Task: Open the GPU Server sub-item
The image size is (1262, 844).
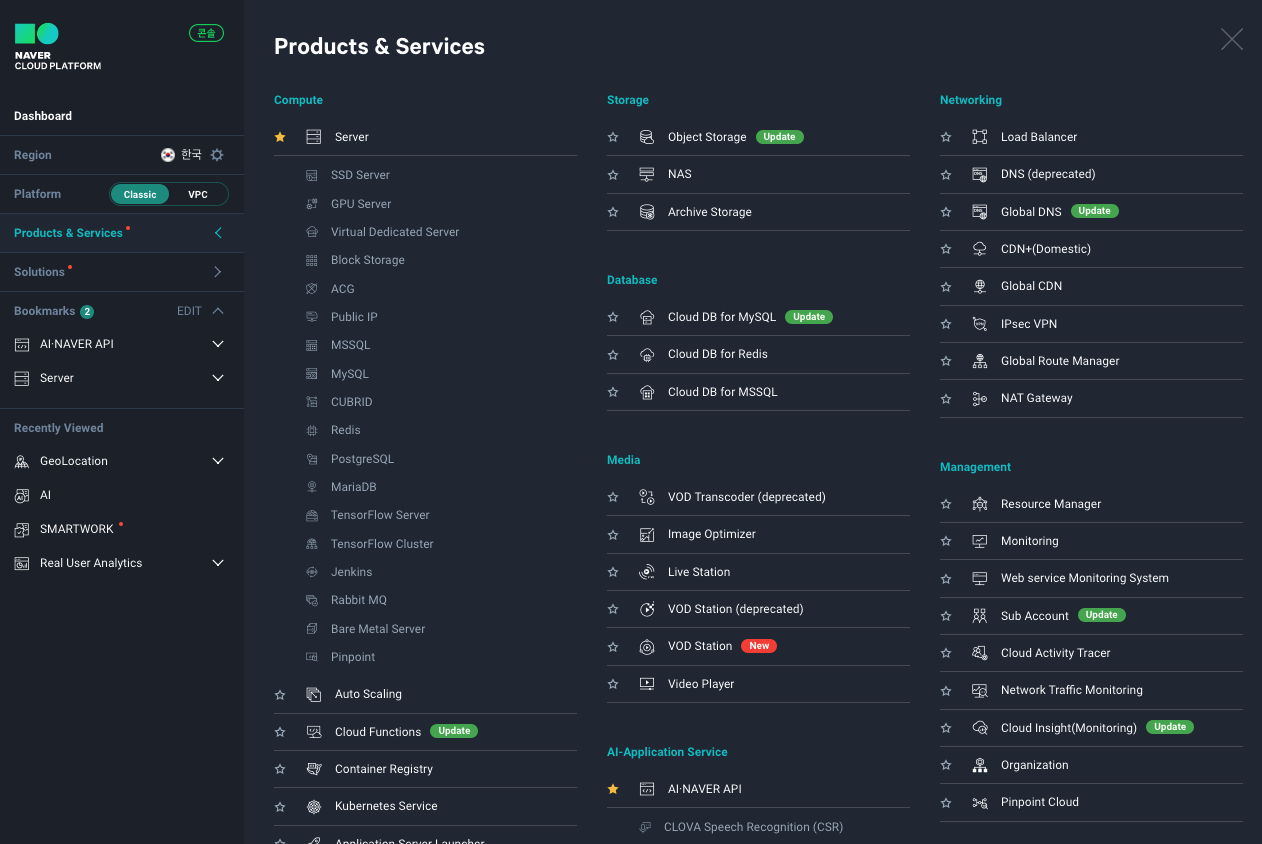Action: pos(361,204)
